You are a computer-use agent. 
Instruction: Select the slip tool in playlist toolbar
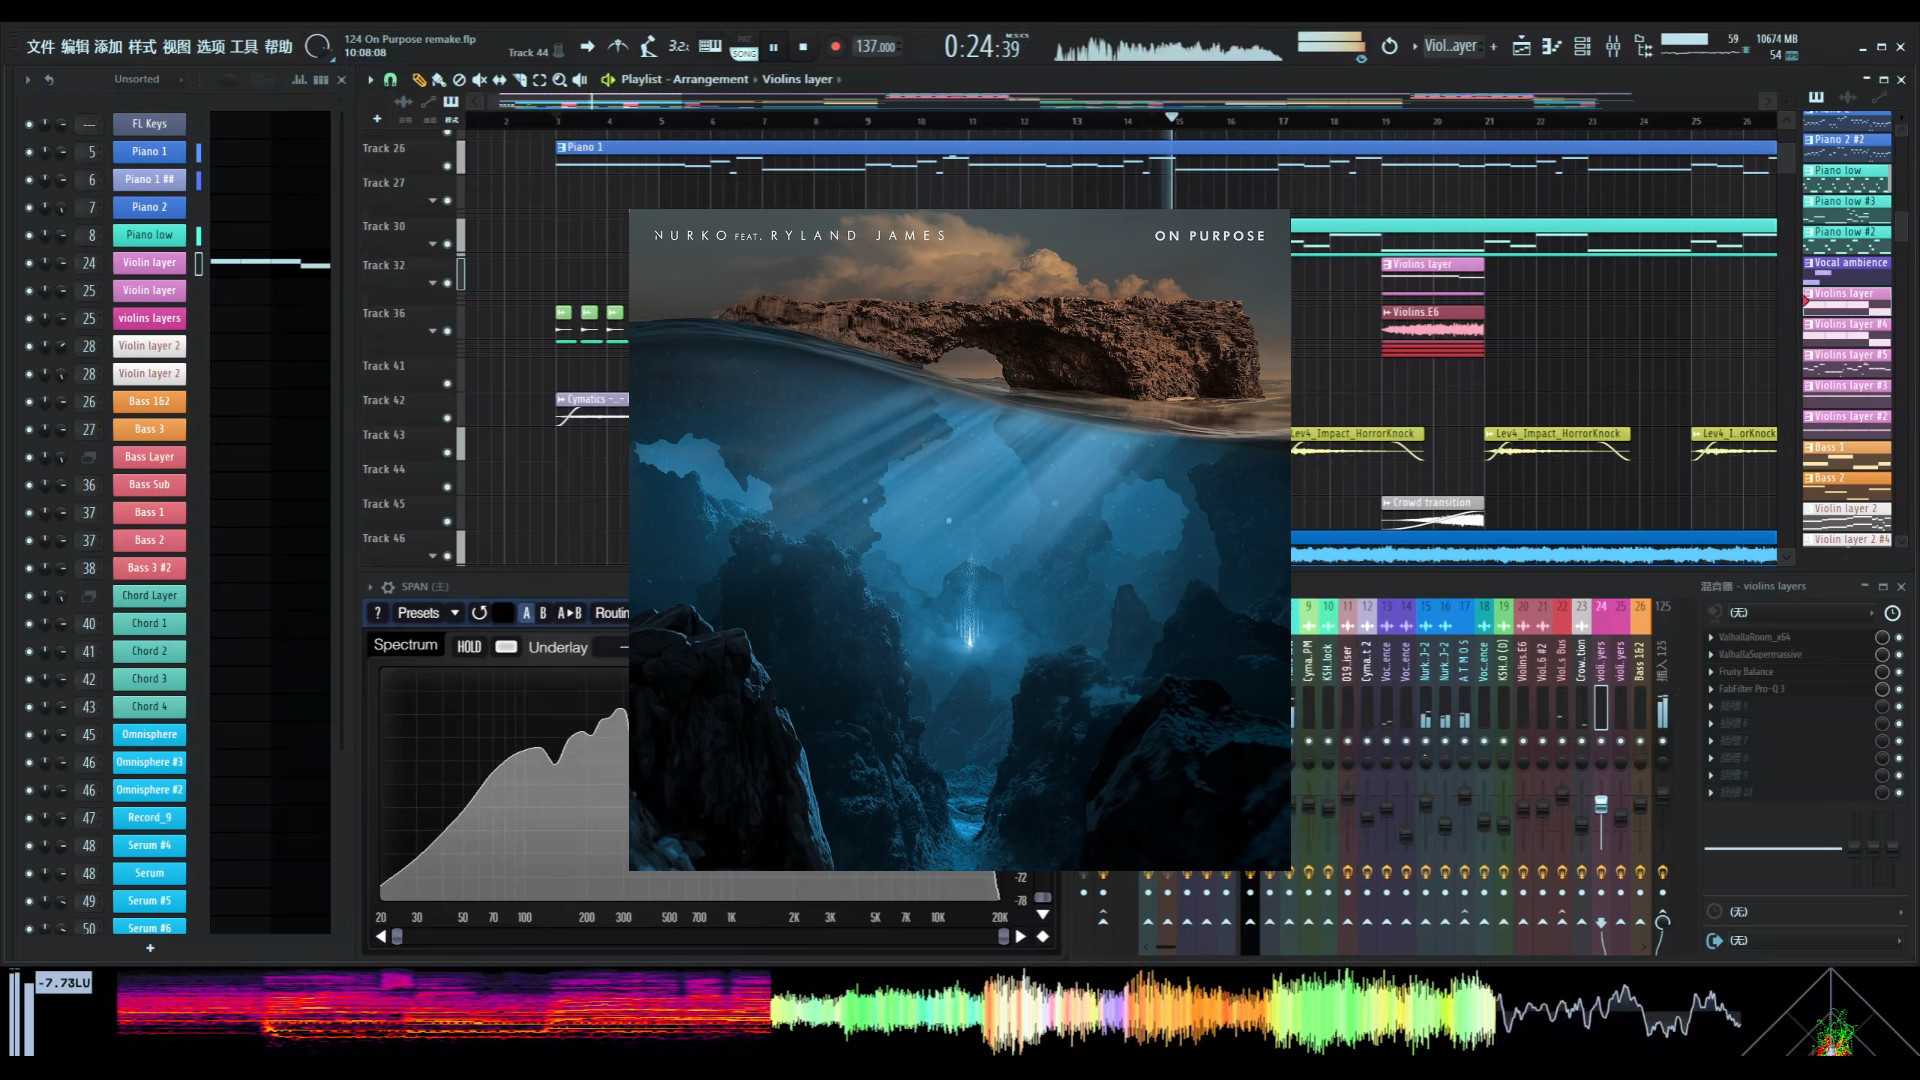[x=499, y=80]
